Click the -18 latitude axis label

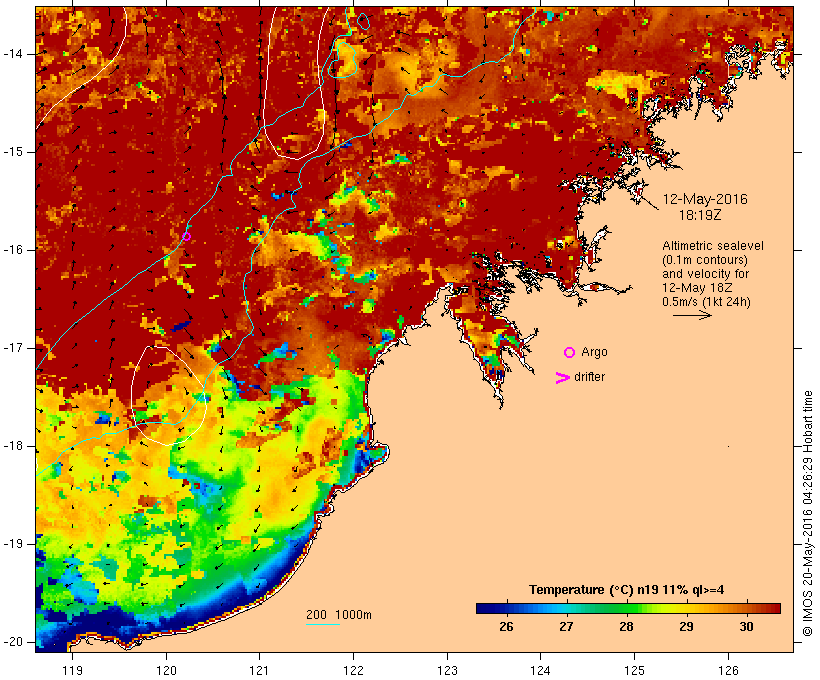(13, 446)
